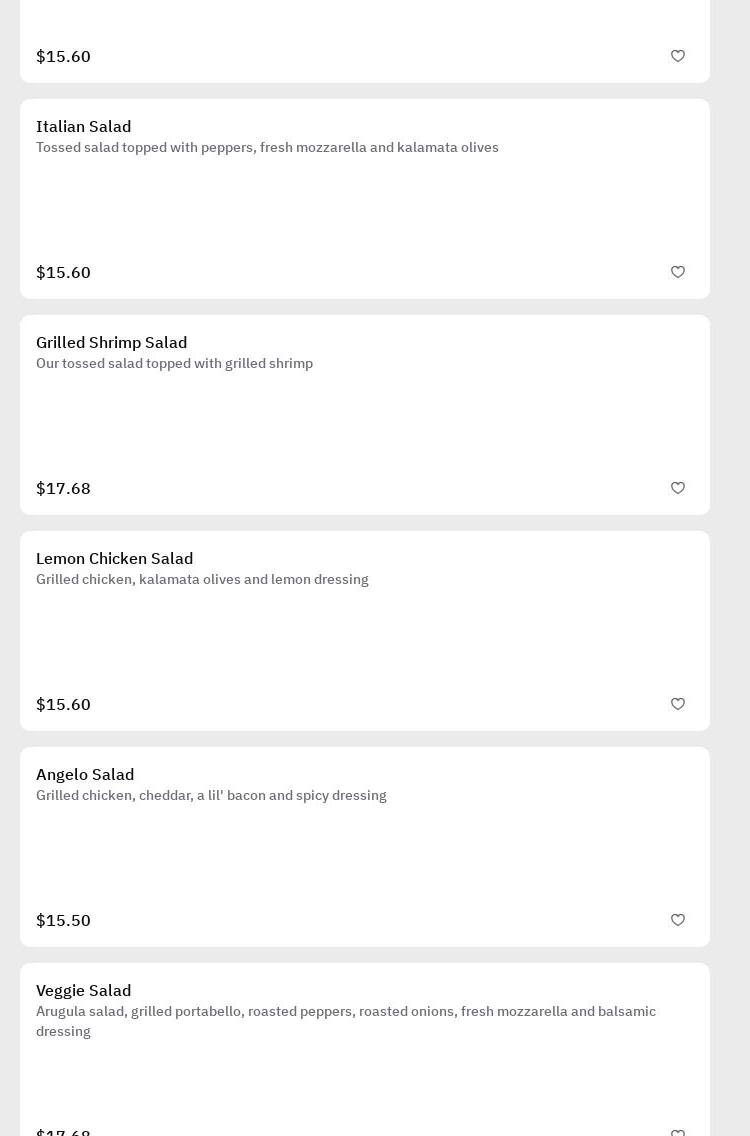
Task: Favorite the Italian Salad with its heart icon
Action: click(x=678, y=272)
